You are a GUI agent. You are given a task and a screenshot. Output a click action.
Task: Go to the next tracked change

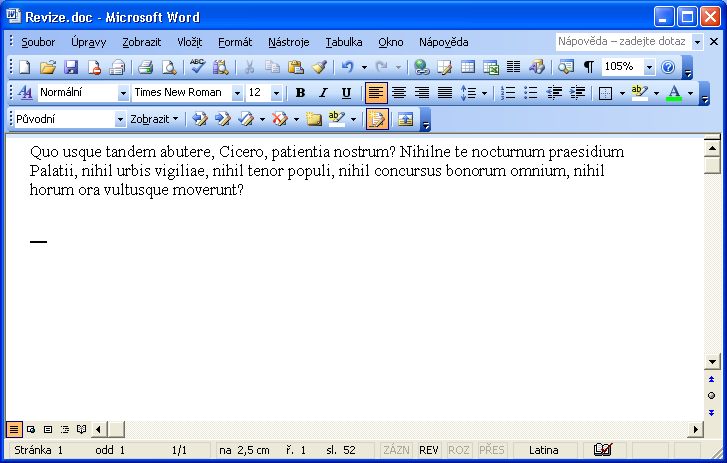pos(223,119)
